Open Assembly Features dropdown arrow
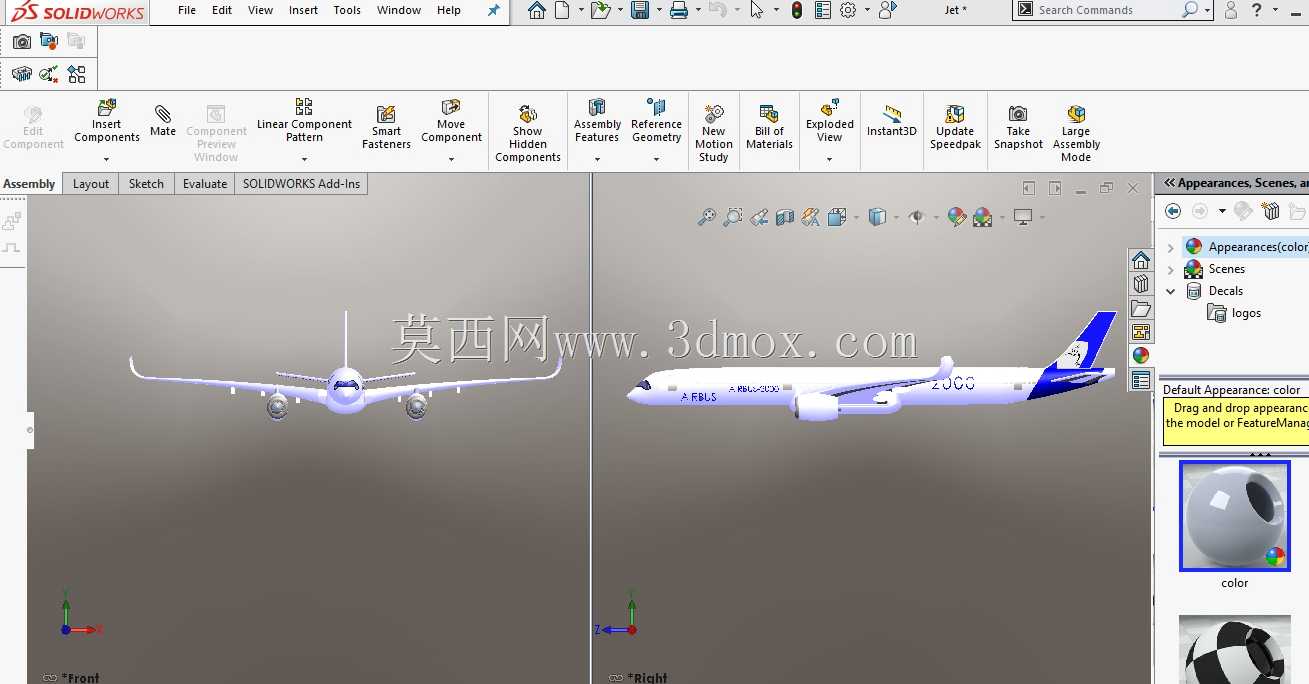Viewport: 1309px width, 684px height. [597, 159]
